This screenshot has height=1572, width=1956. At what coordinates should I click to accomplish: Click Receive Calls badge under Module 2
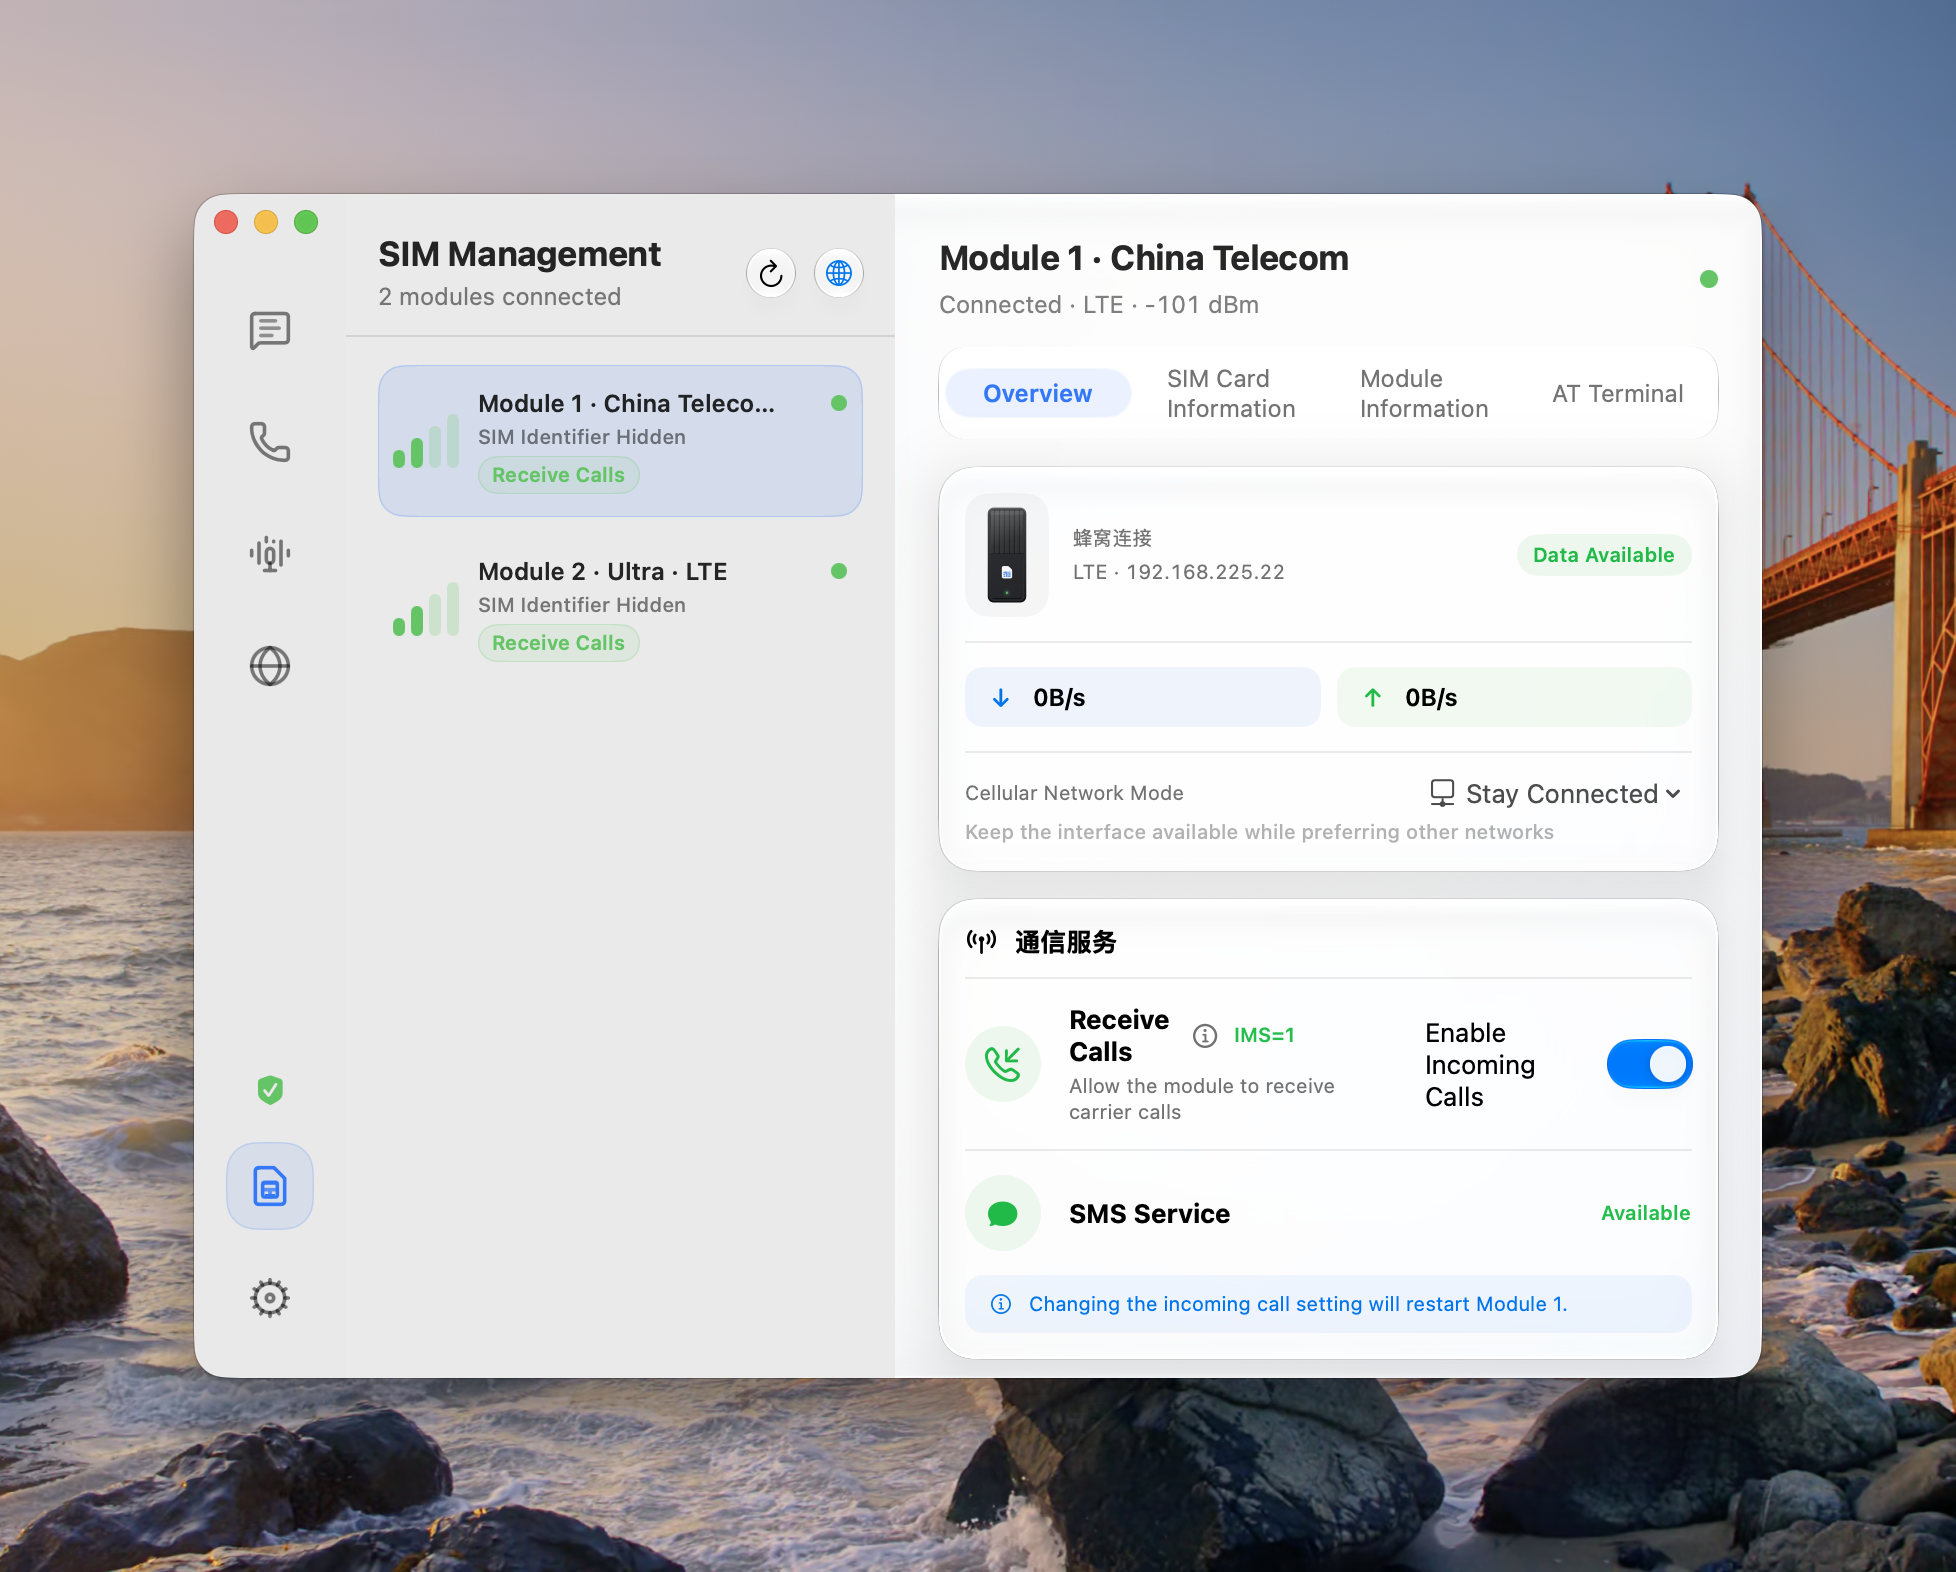[558, 643]
